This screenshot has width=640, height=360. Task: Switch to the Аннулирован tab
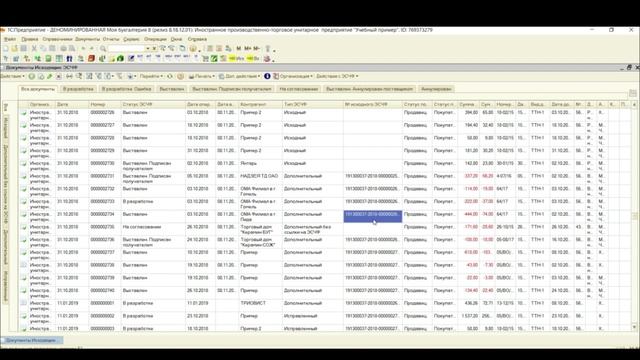436,89
